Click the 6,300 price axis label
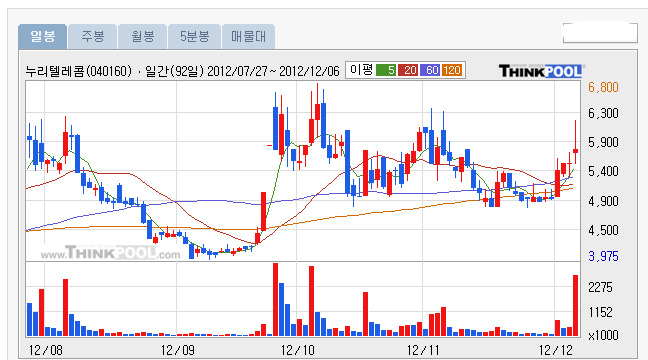 pos(603,113)
